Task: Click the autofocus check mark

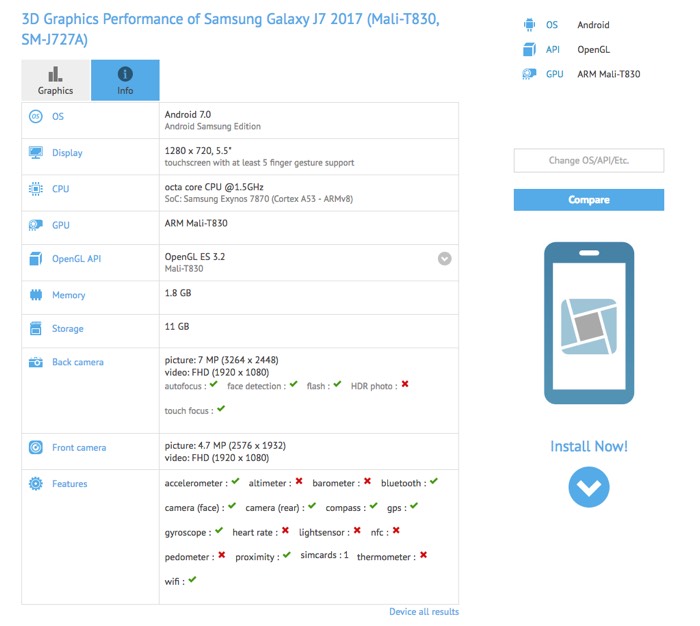Action: (x=214, y=384)
